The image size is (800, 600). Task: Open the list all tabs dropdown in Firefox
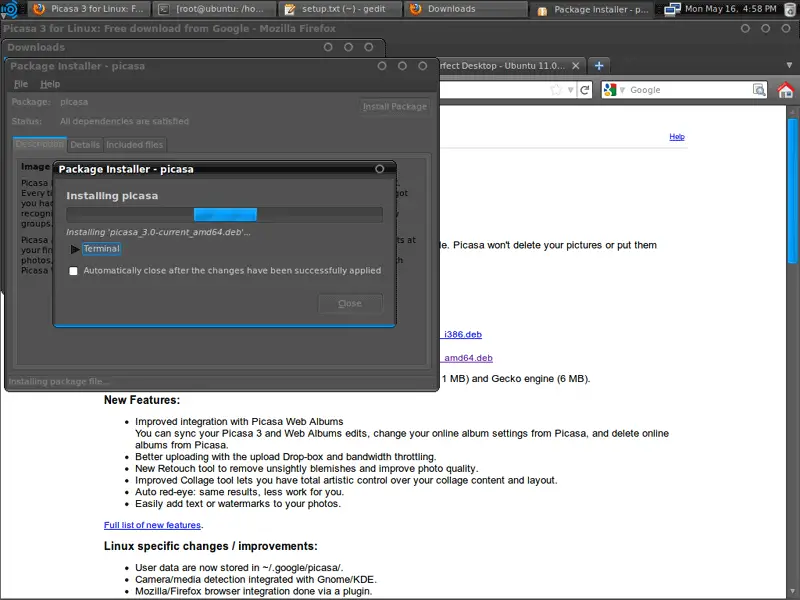[x=789, y=65]
